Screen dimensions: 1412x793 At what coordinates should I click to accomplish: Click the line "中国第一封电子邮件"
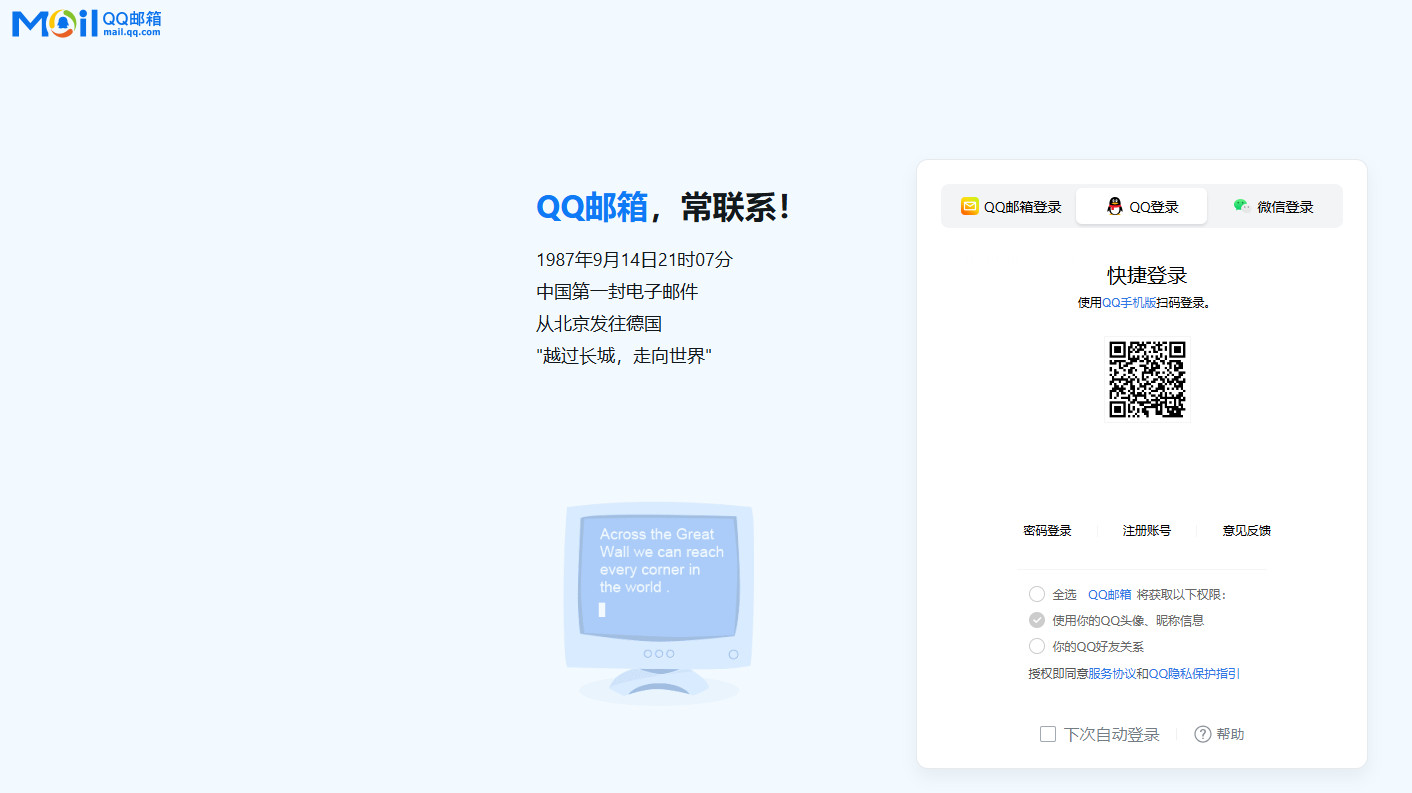[617, 292]
